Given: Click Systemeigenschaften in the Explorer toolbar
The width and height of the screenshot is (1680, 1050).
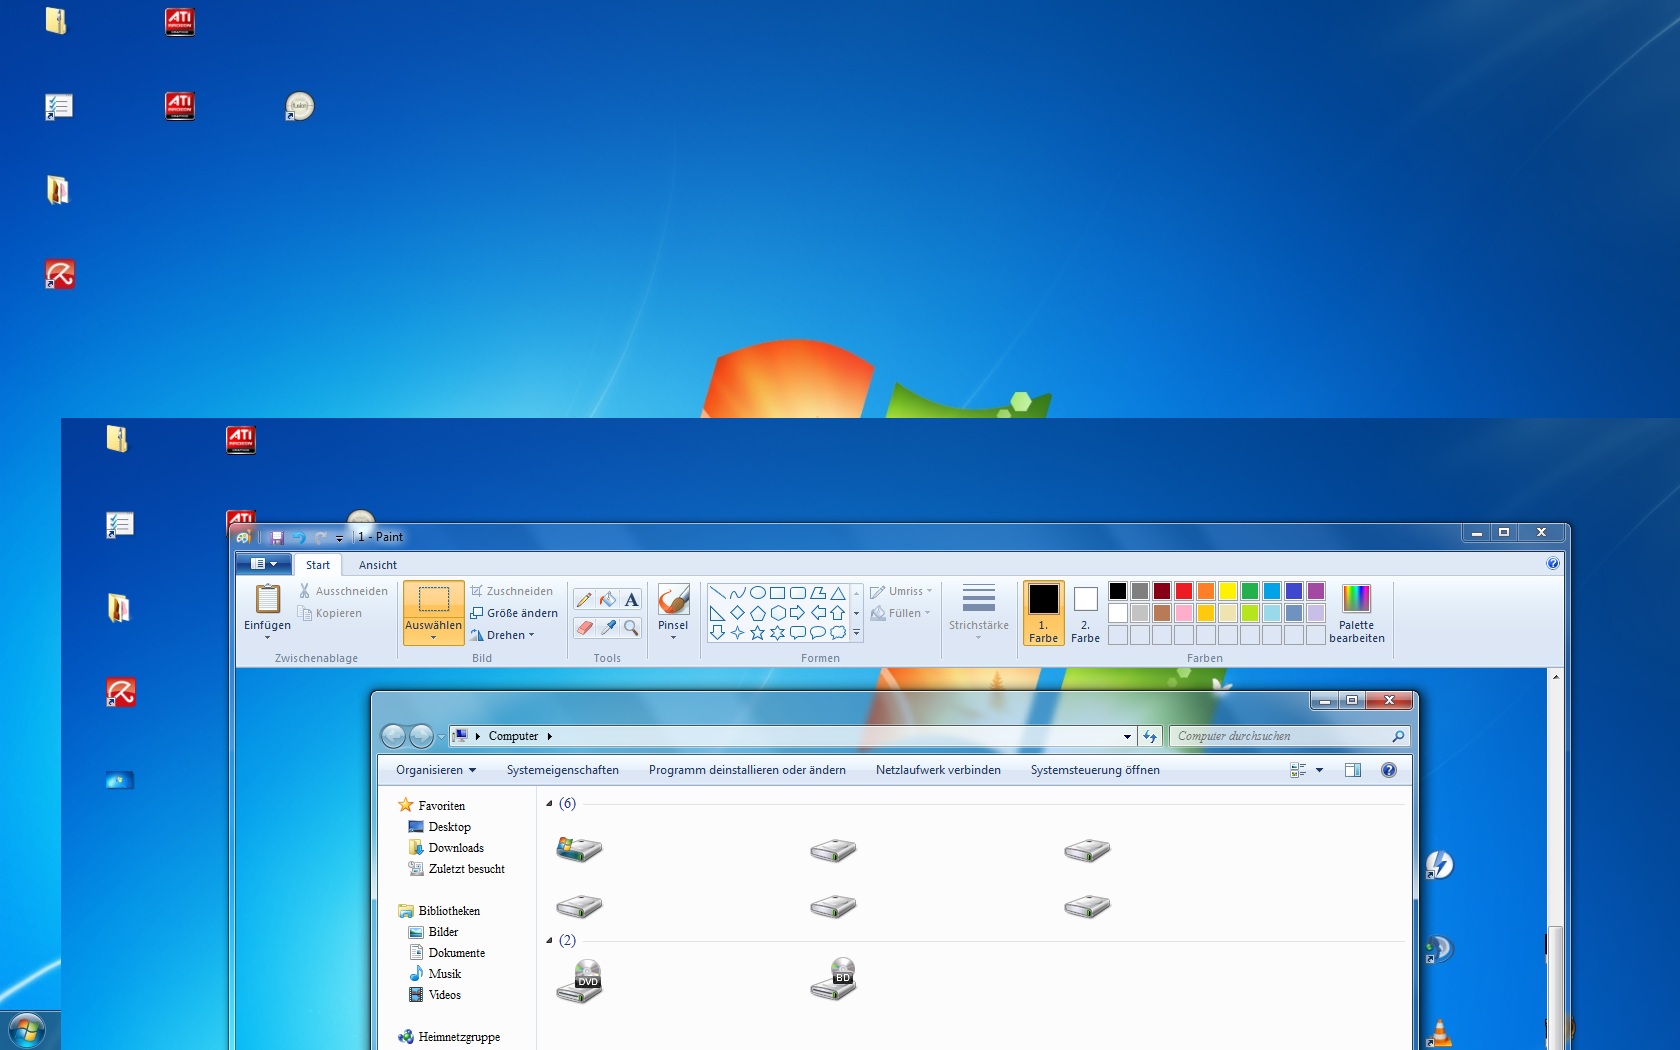Looking at the screenshot, I should [562, 770].
